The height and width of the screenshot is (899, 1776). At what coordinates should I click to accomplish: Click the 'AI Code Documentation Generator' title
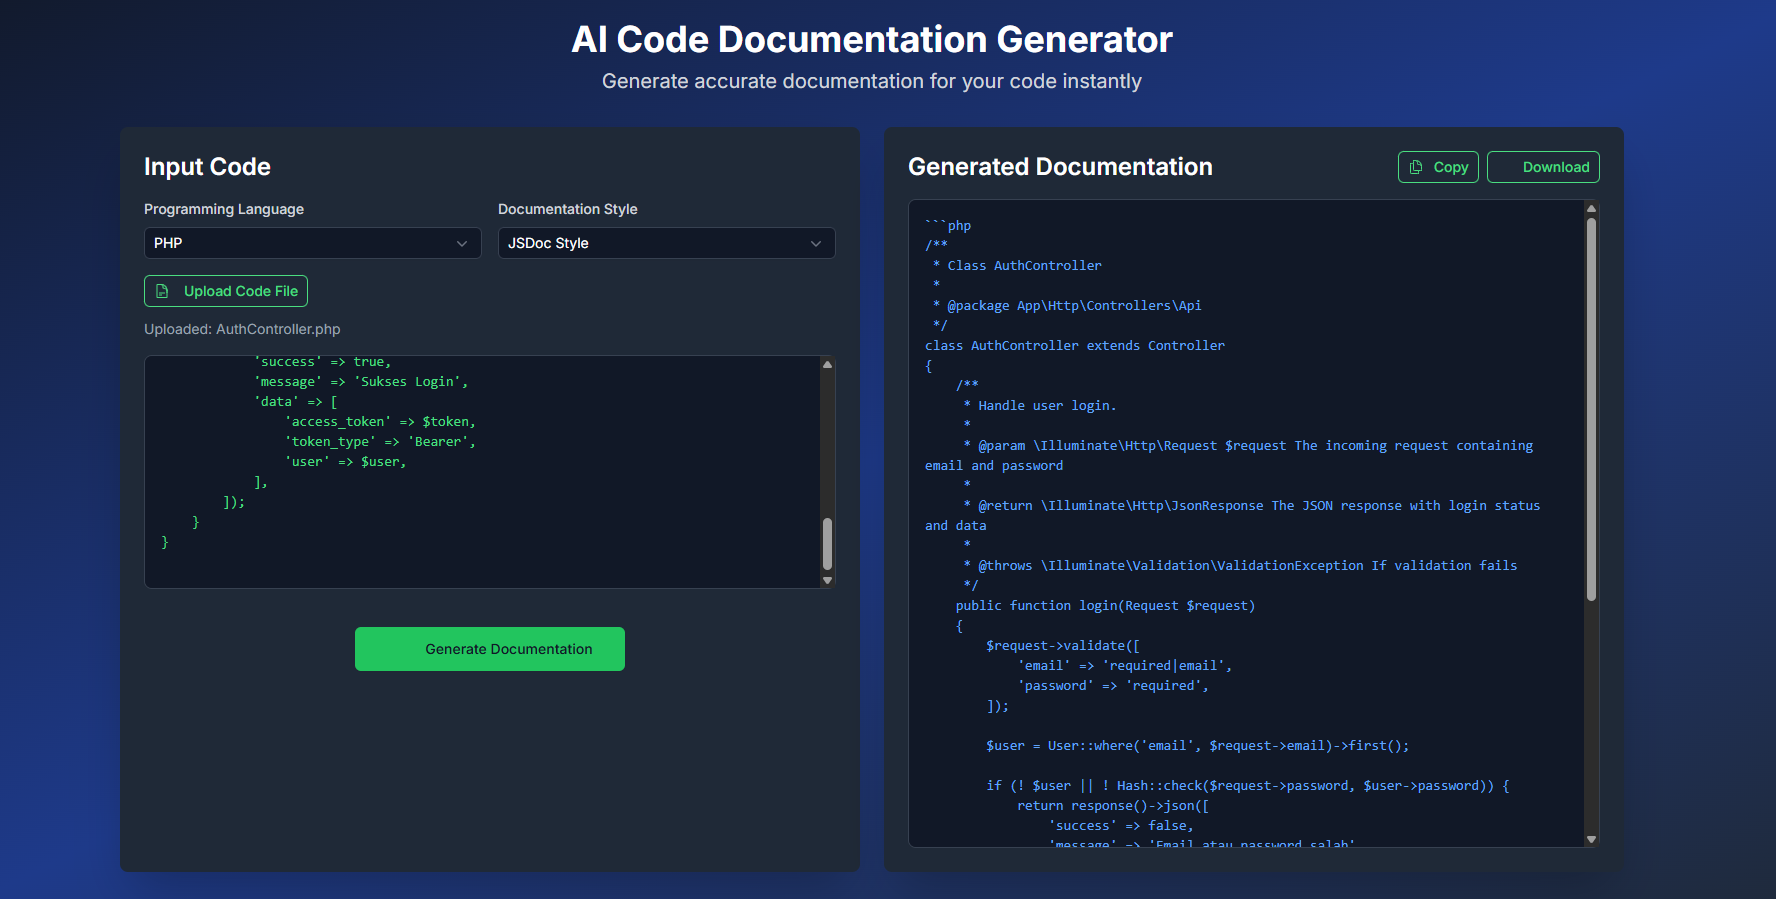coord(872,40)
